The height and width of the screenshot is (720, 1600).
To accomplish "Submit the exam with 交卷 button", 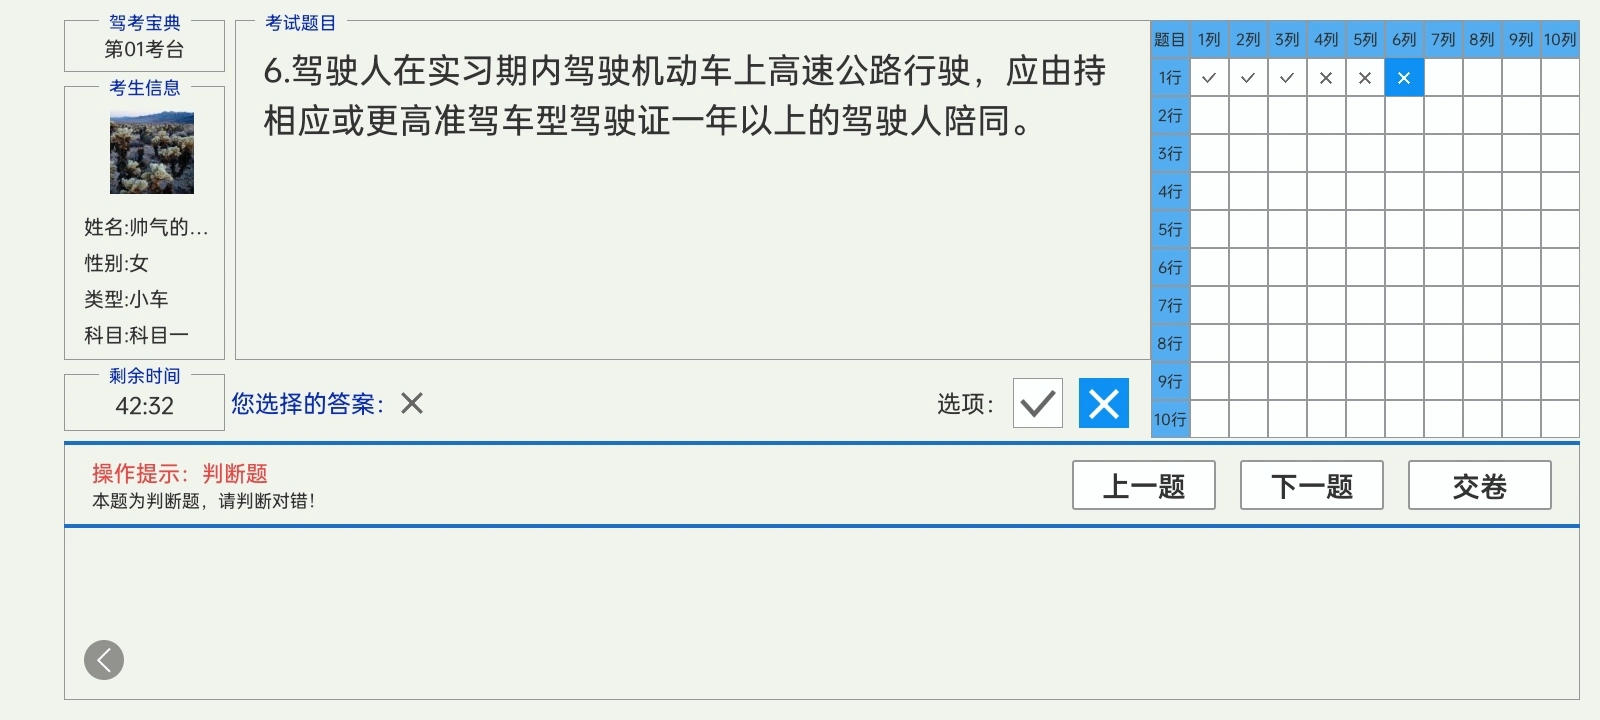I will 1480,485.
